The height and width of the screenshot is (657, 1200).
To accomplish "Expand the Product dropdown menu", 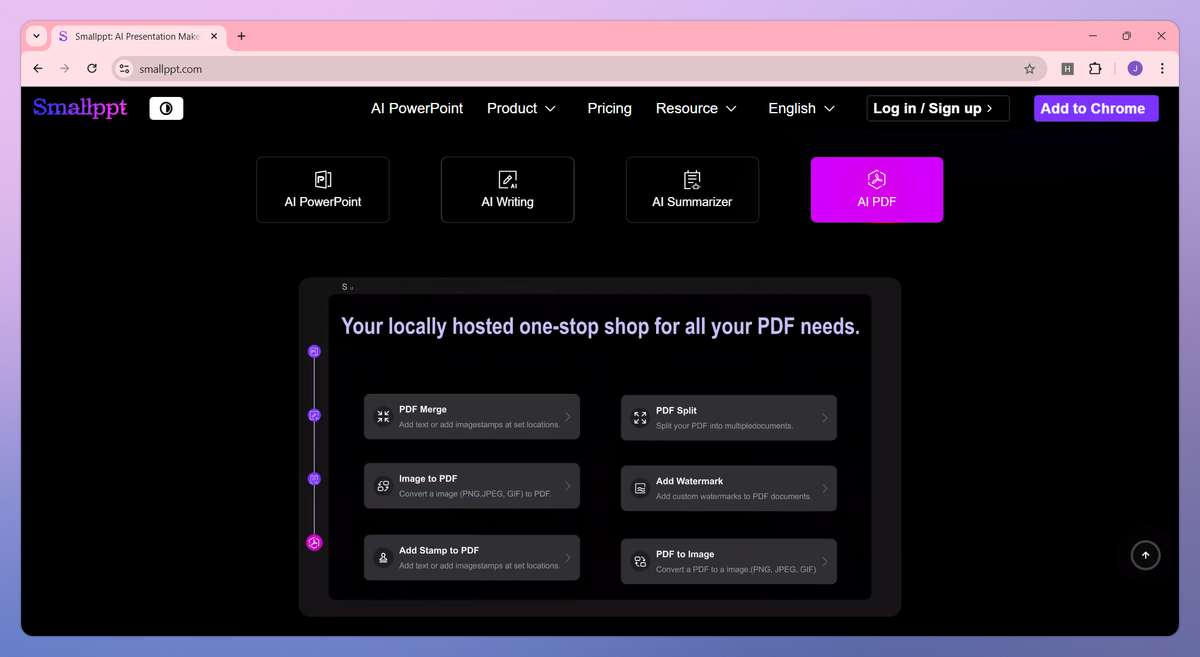I will pos(521,108).
